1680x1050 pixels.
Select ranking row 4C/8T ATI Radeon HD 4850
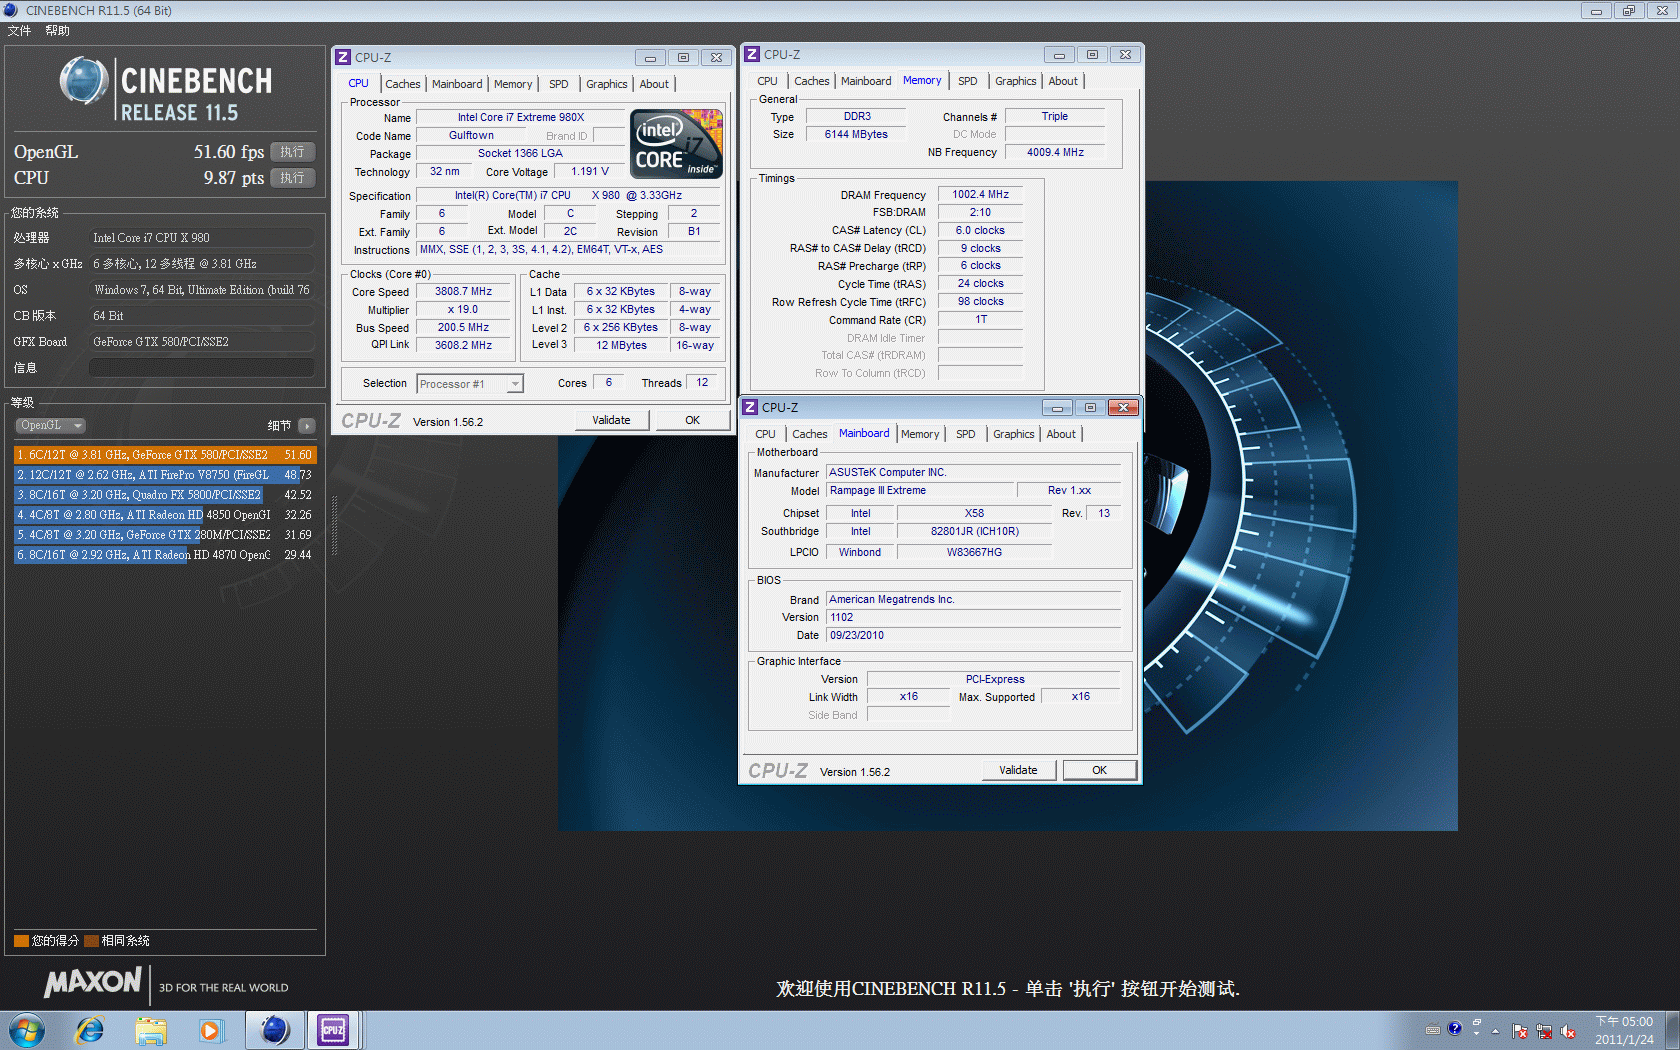click(x=165, y=515)
